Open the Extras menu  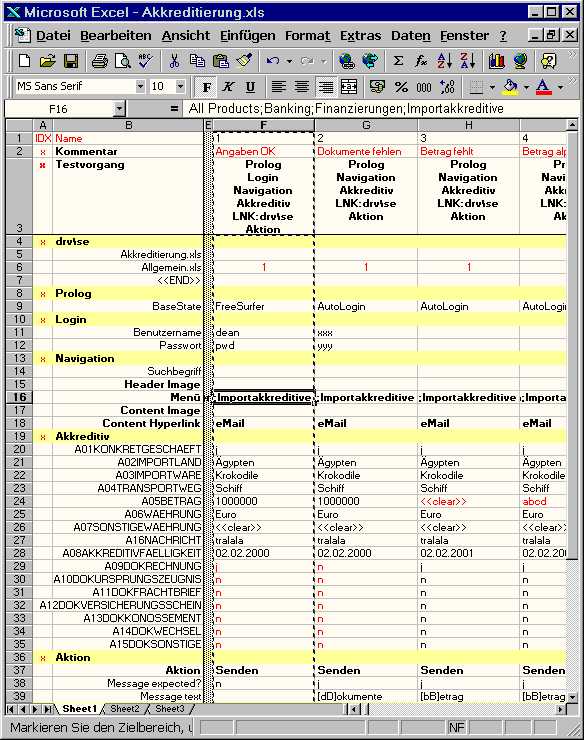point(361,36)
